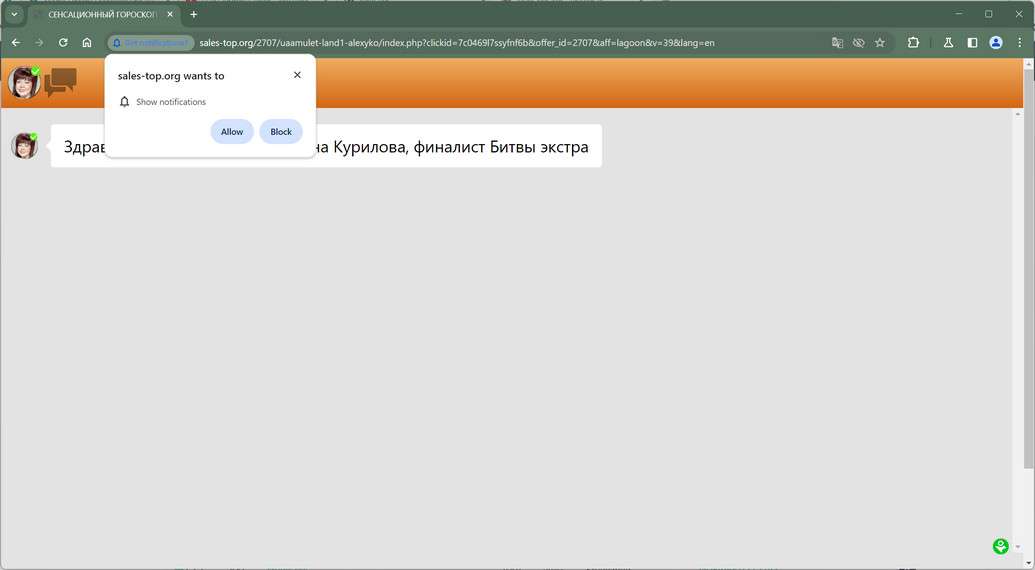This screenshot has height=570, width=1035.
Task: Click the green download icon at bottom right
Action: [x=1001, y=546]
